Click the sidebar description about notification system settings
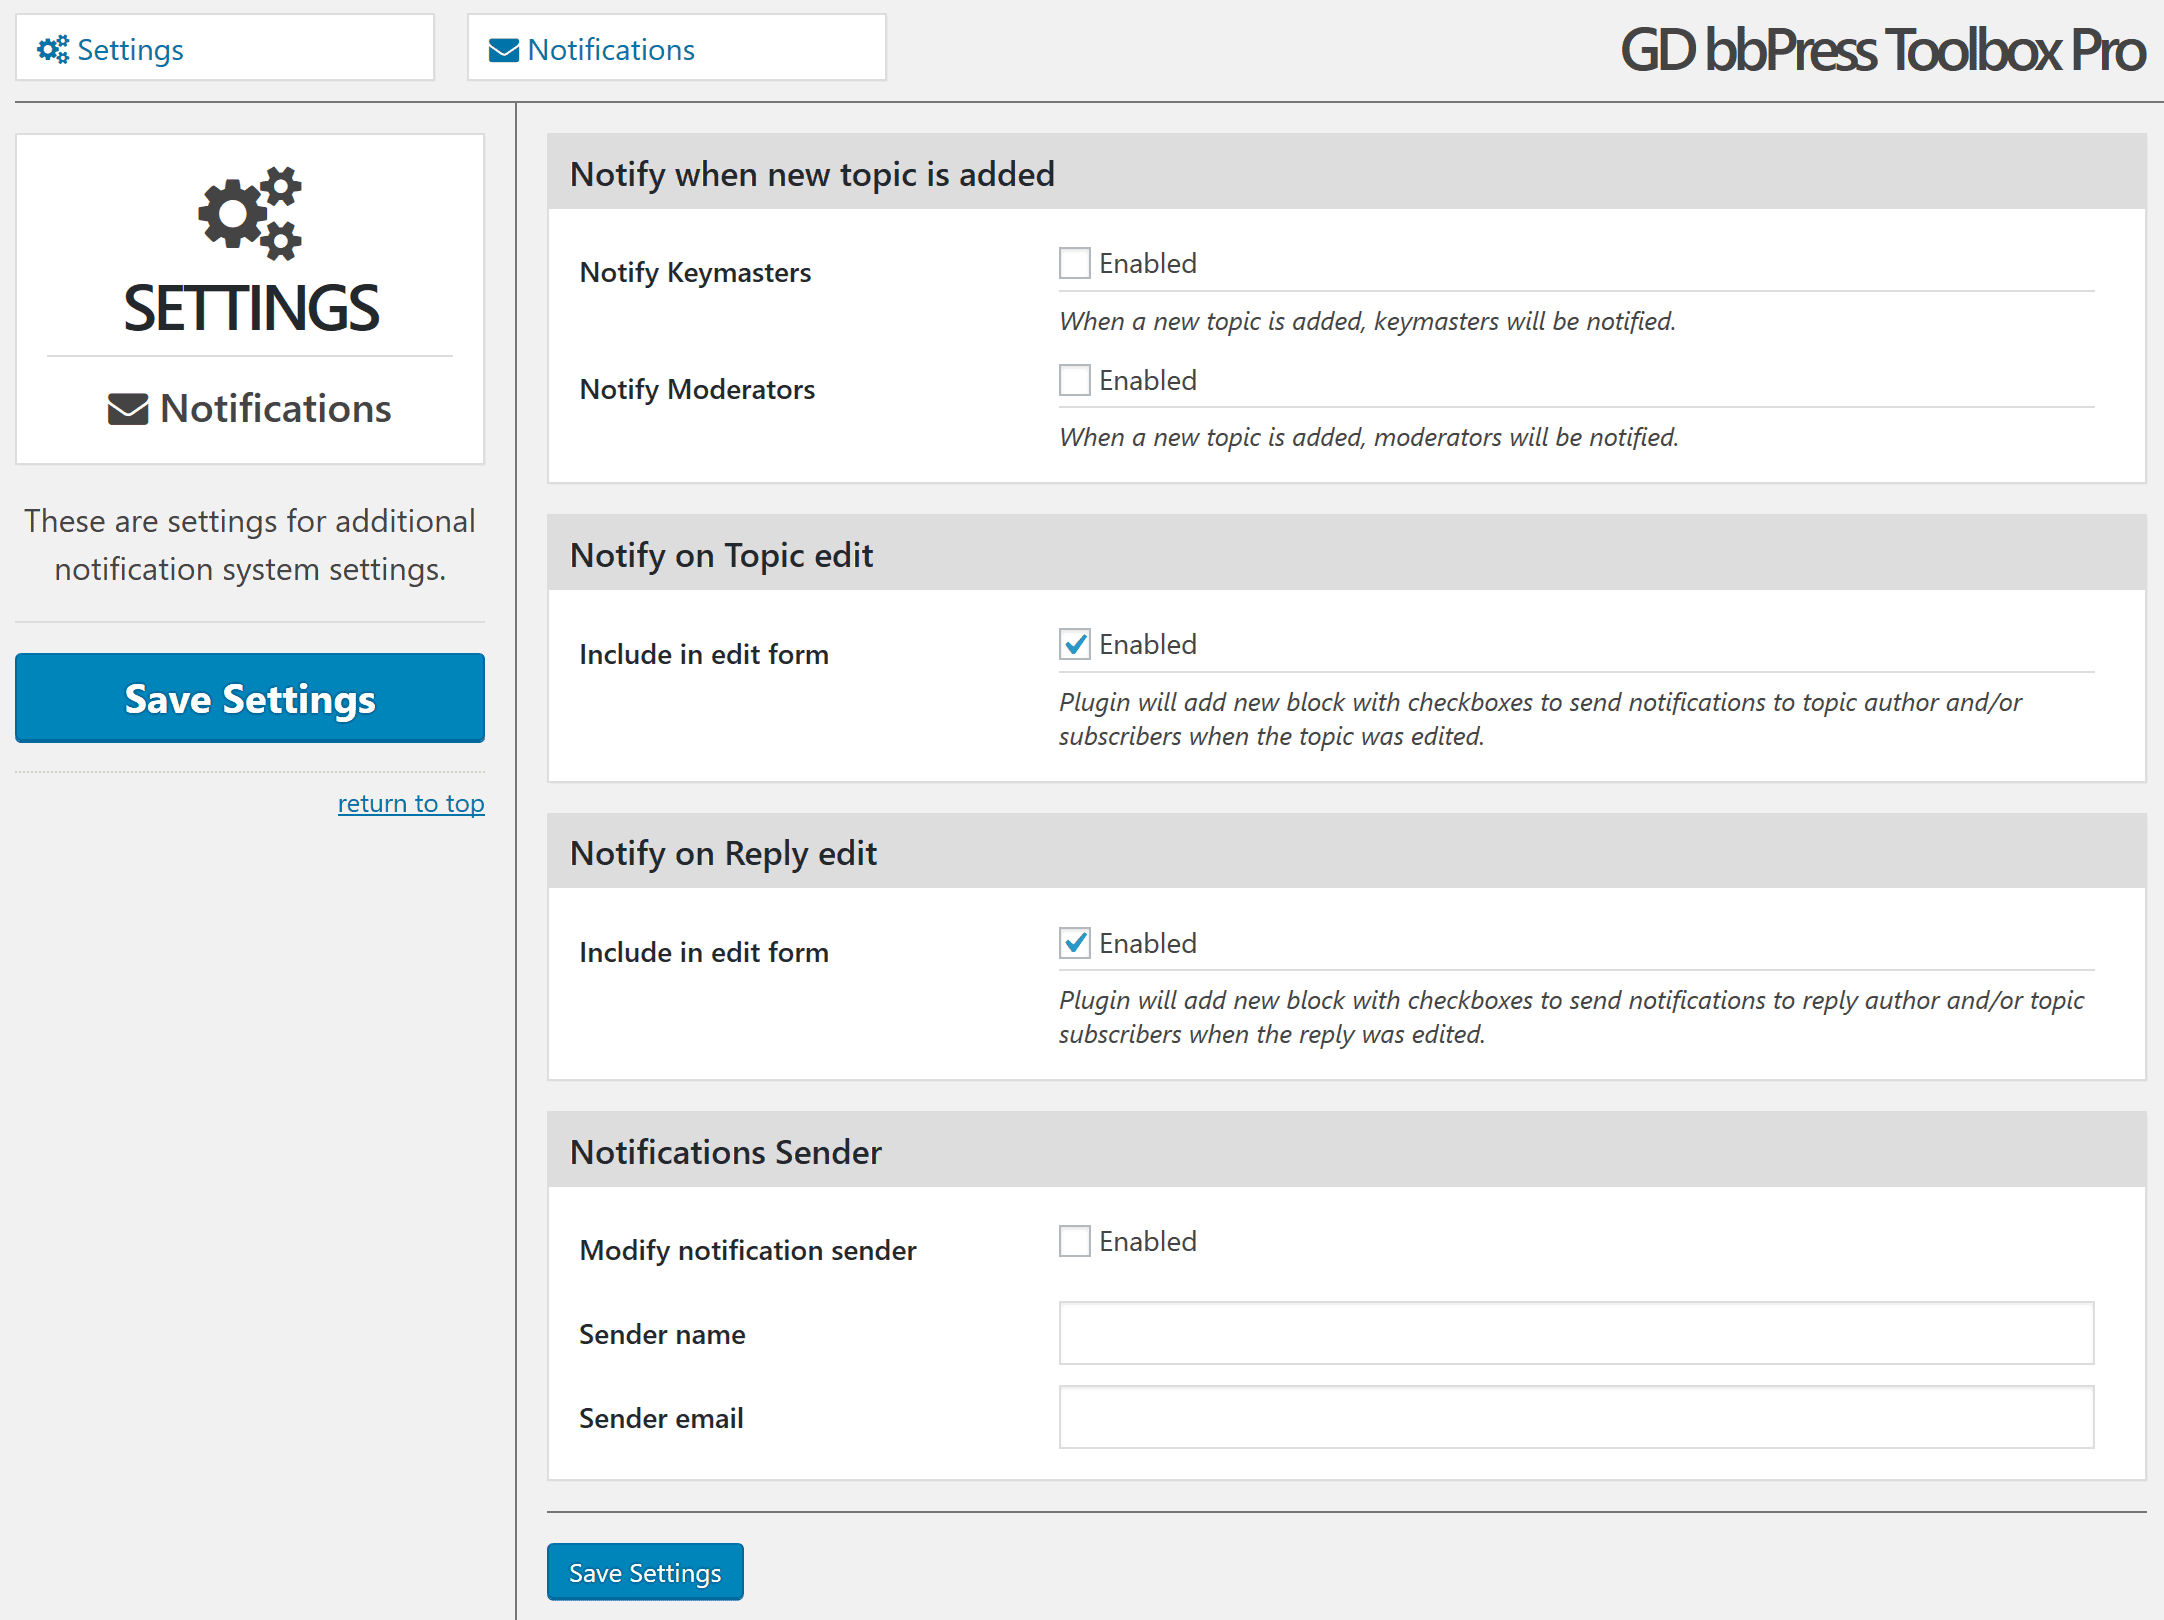The height and width of the screenshot is (1620, 2164). (x=250, y=545)
